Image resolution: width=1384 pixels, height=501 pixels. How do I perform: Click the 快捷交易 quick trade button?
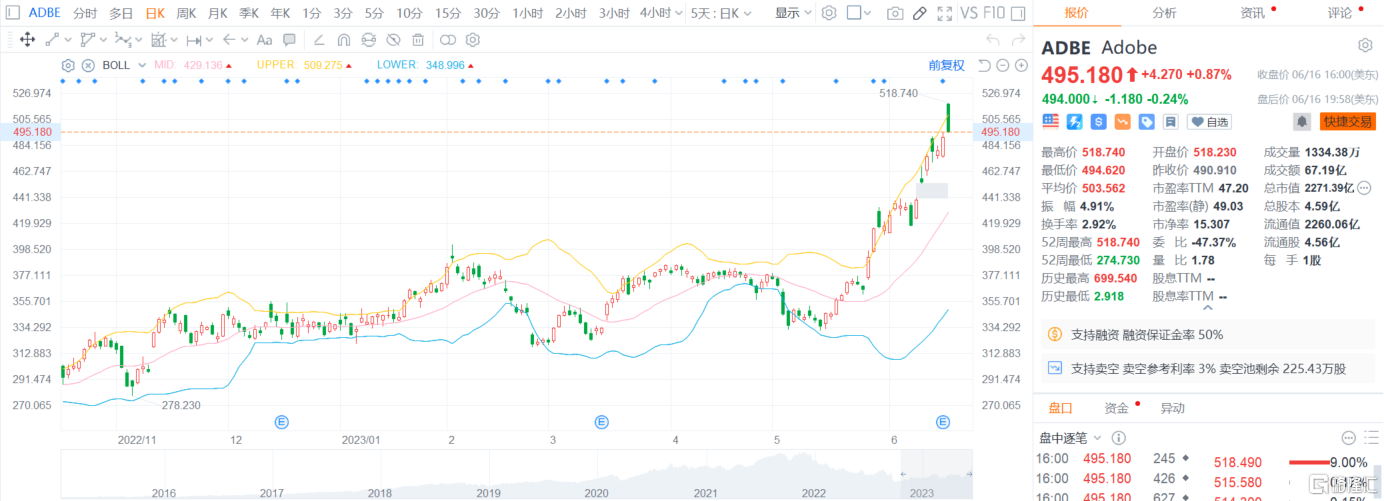click(x=1347, y=121)
